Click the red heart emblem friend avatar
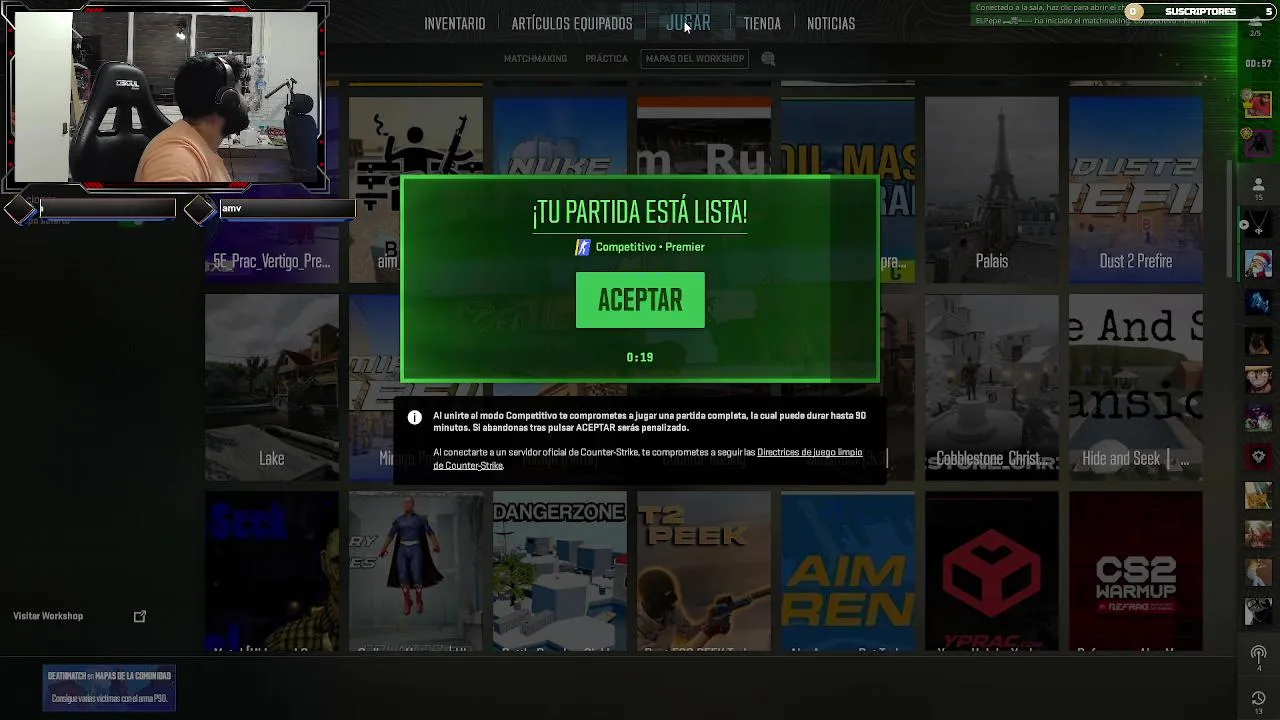The image size is (1280, 720). [1258, 457]
